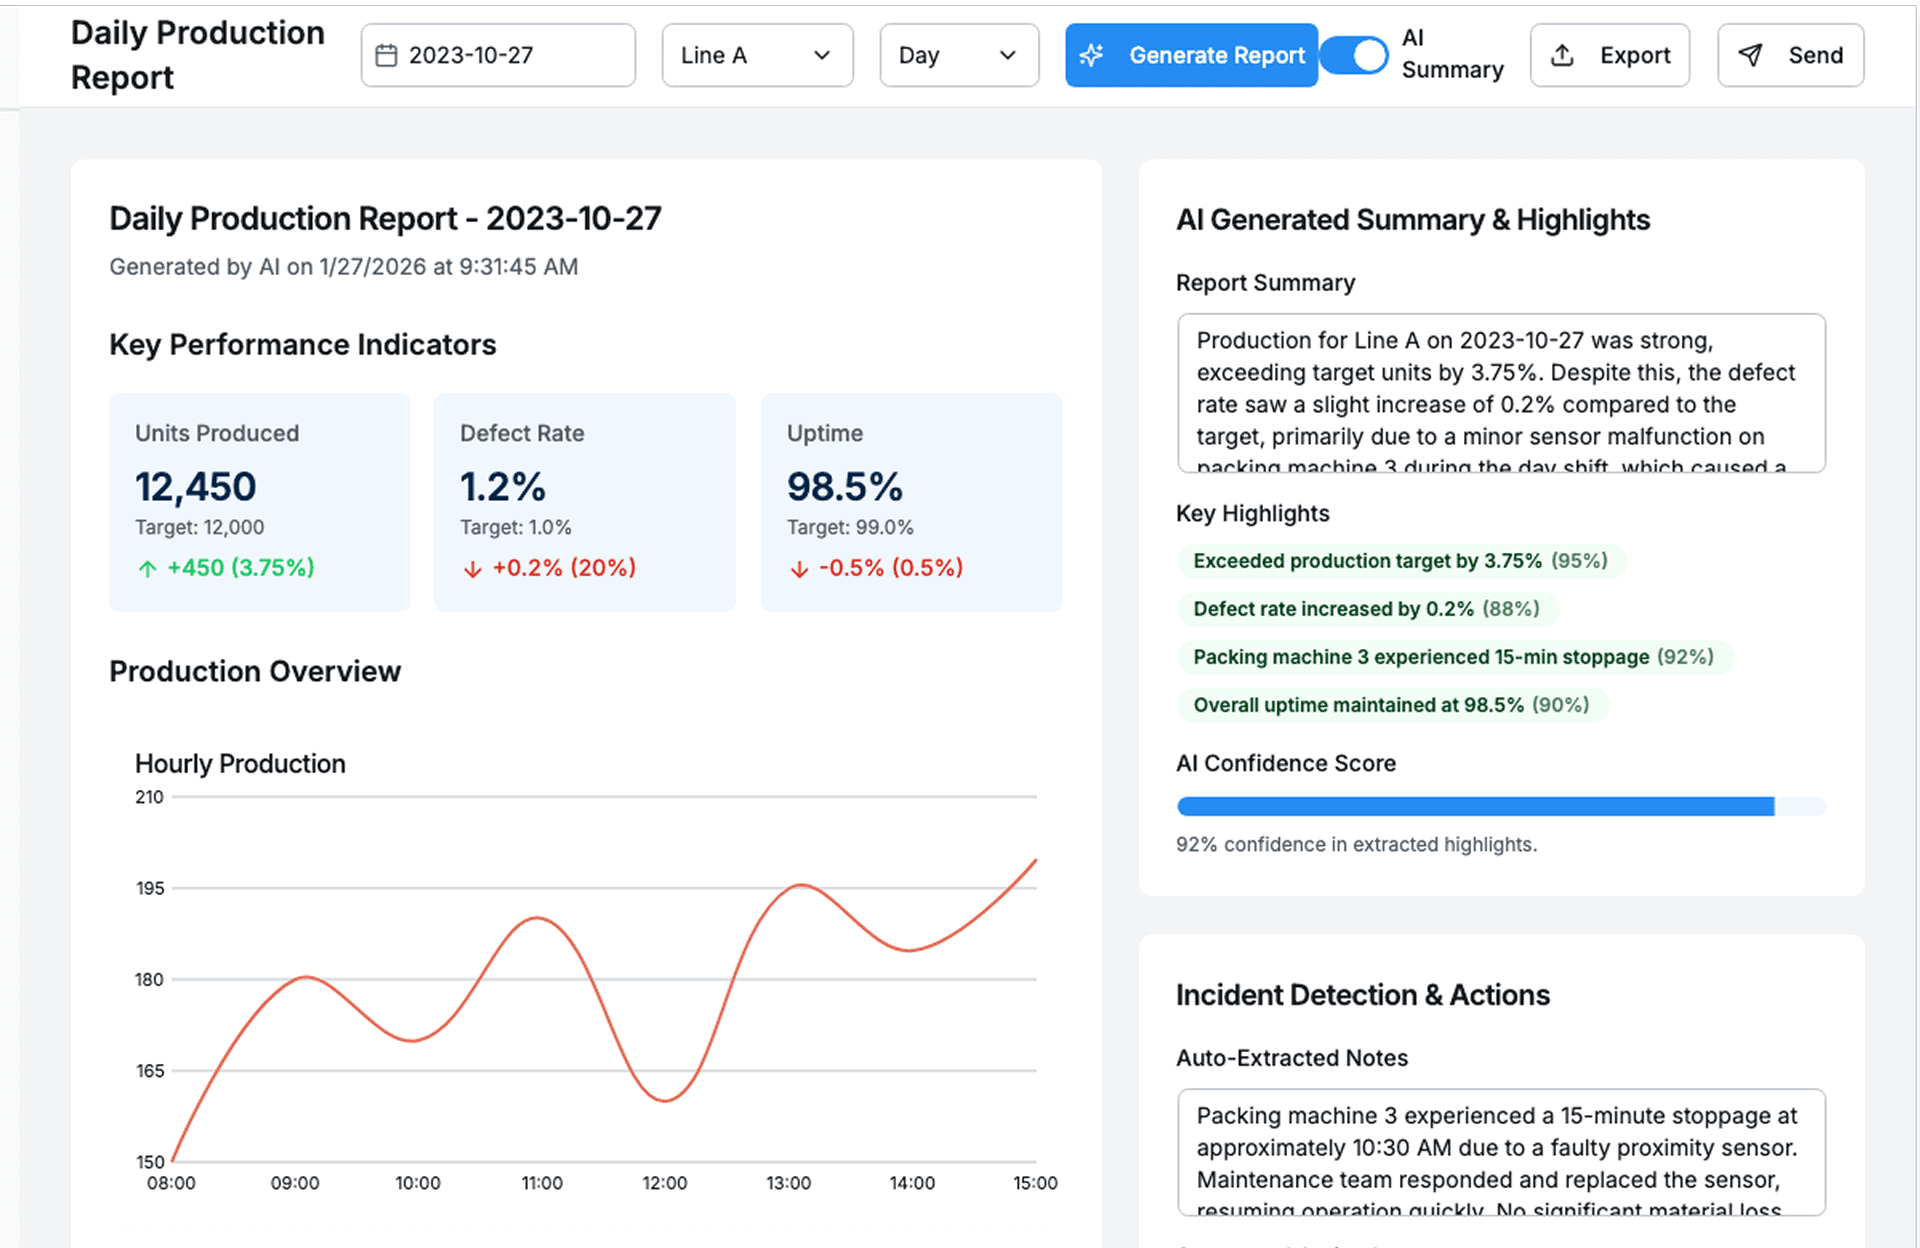Click the calendar icon in date field
This screenshot has width=1920, height=1248.
[386, 55]
